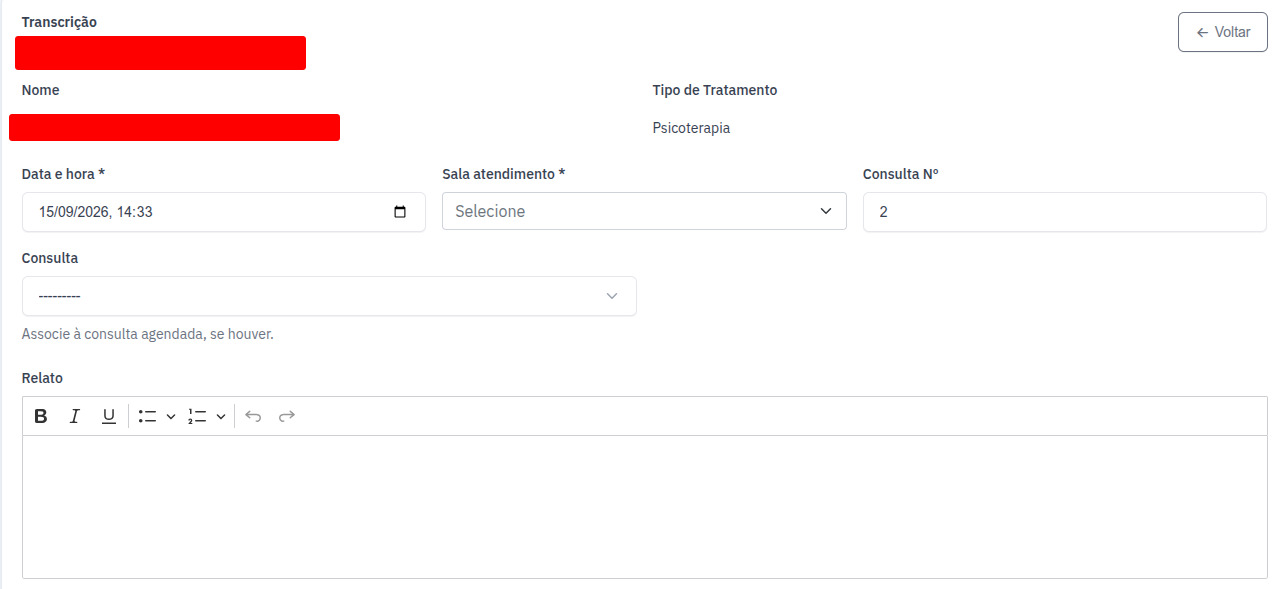Click inside the Relato text area
The image size is (1278, 589).
pos(644,506)
